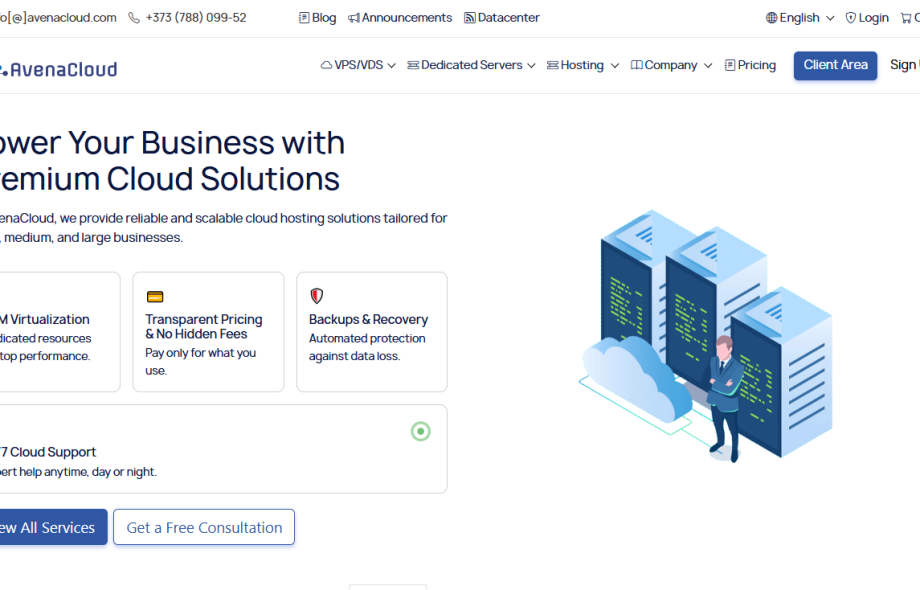Click the server icon beside Hosting menu
Screen dimensions: 920x590
click(x=554, y=65)
